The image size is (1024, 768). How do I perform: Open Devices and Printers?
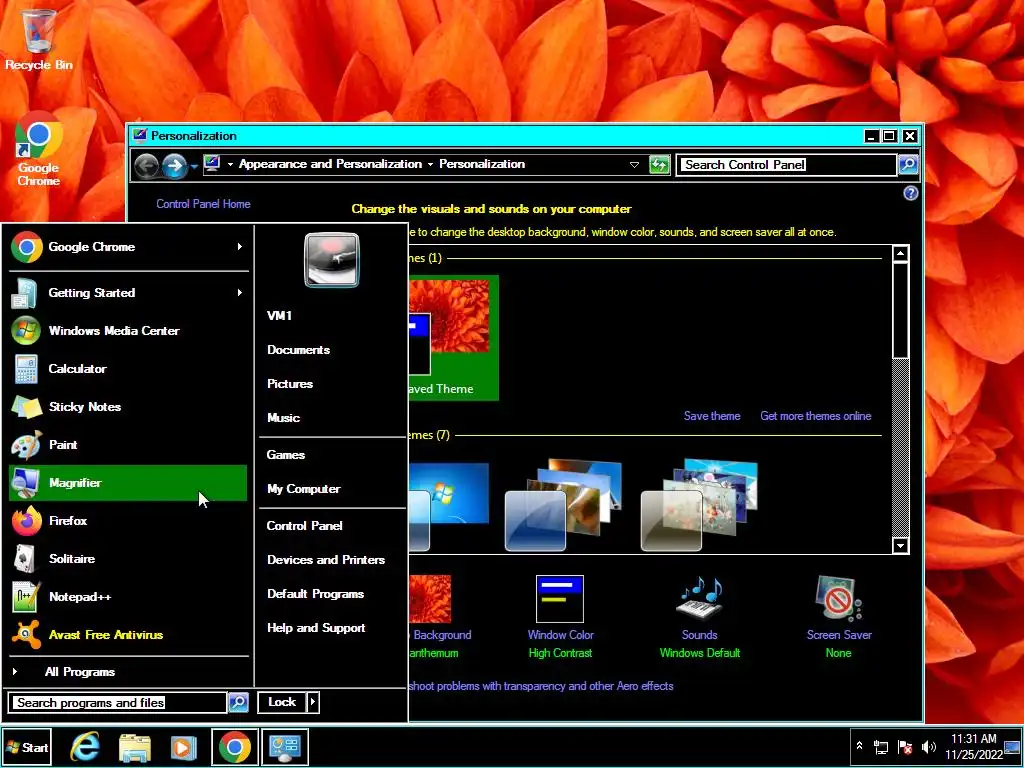point(326,560)
